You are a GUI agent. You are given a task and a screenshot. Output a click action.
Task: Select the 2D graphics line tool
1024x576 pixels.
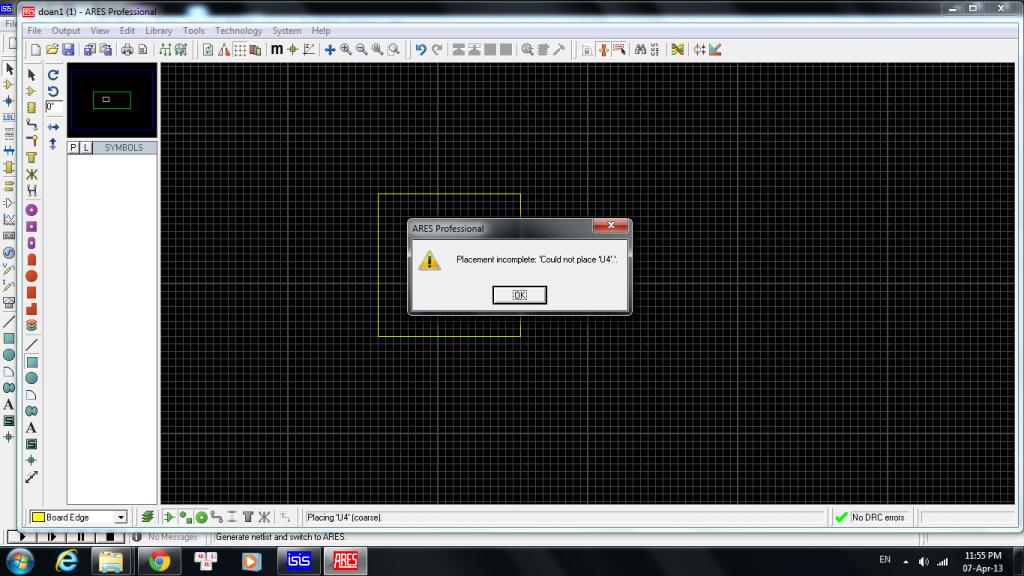pos(31,345)
